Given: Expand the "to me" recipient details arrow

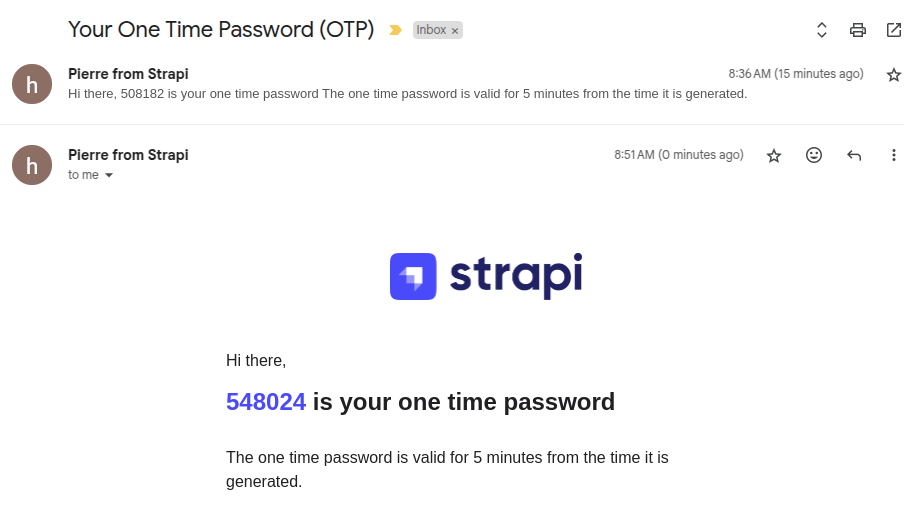Looking at the screenshot, I should click(x=109, y=175).
